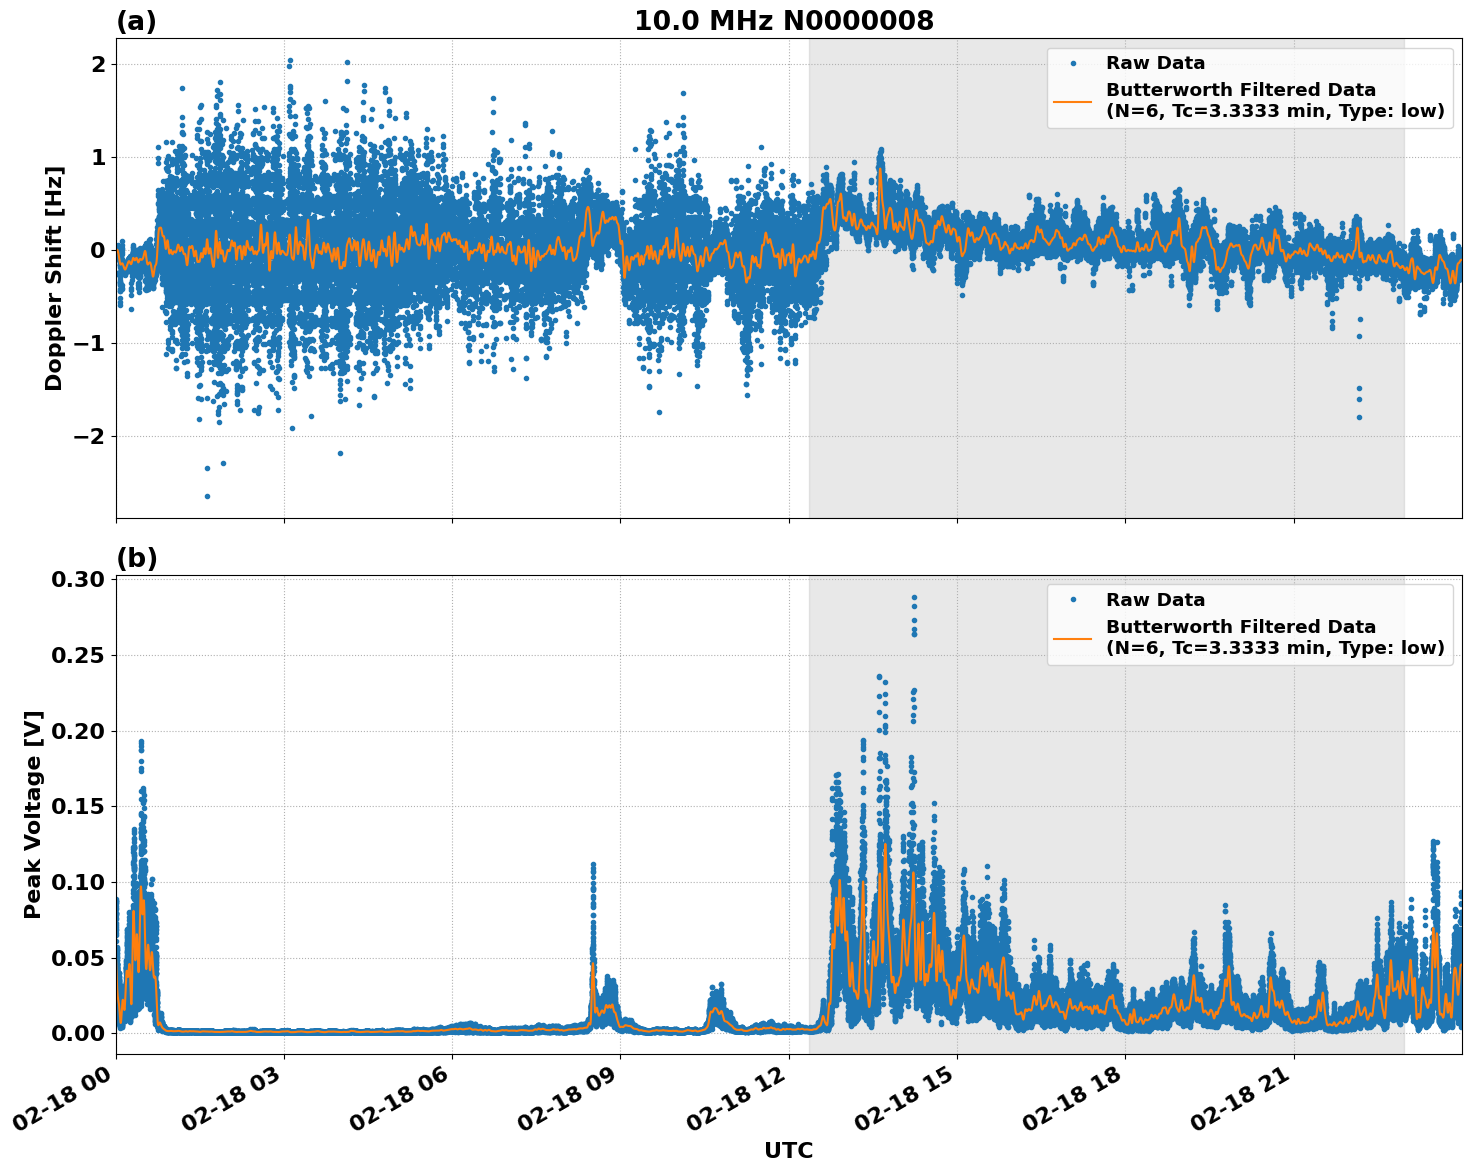This screenshot has height=1172, width=1472.
Task: Select the panel label (b)
Action: click(137, 556)
